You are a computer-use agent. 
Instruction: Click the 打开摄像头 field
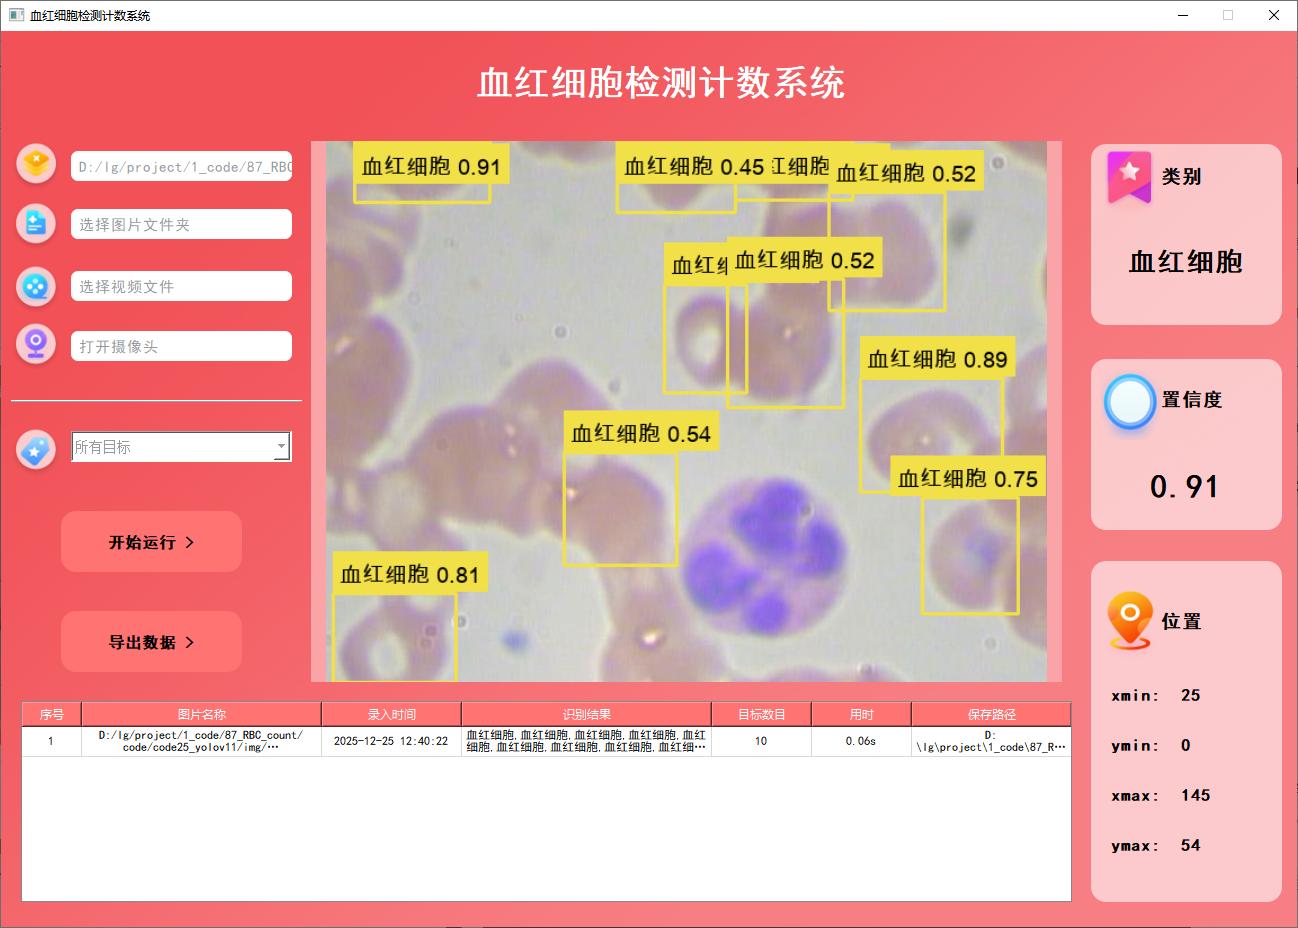tap(181, 346)
